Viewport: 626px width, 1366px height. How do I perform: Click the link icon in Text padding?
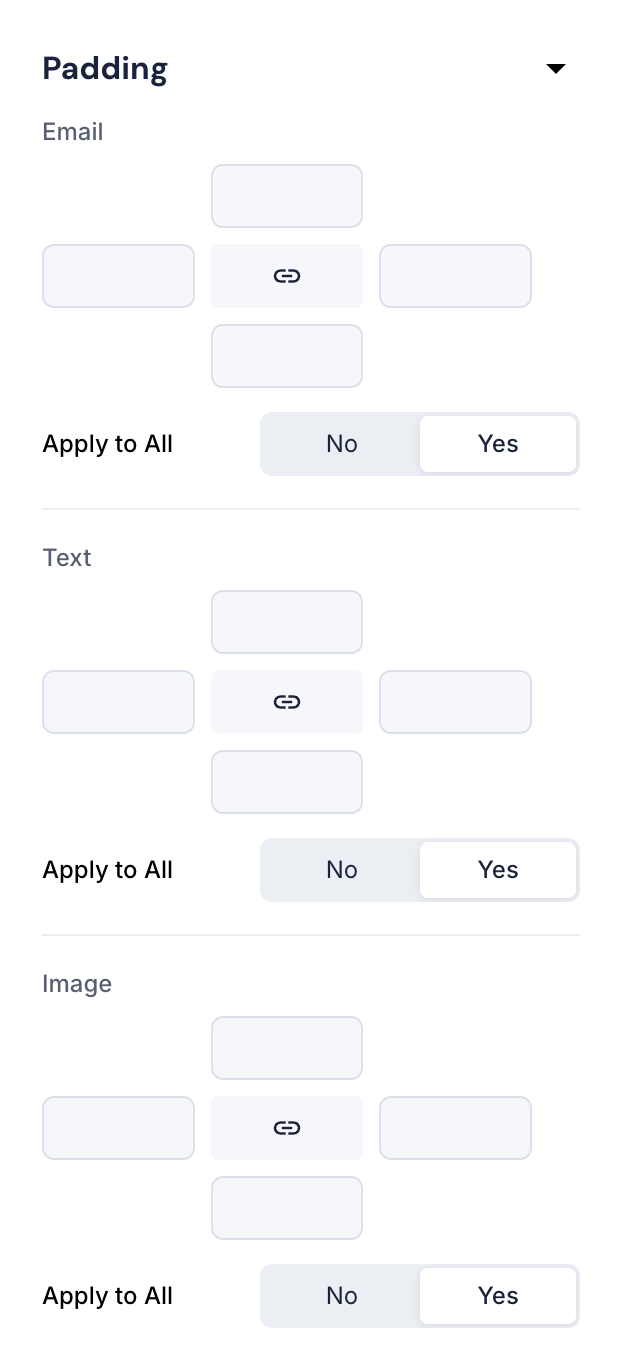287,702
